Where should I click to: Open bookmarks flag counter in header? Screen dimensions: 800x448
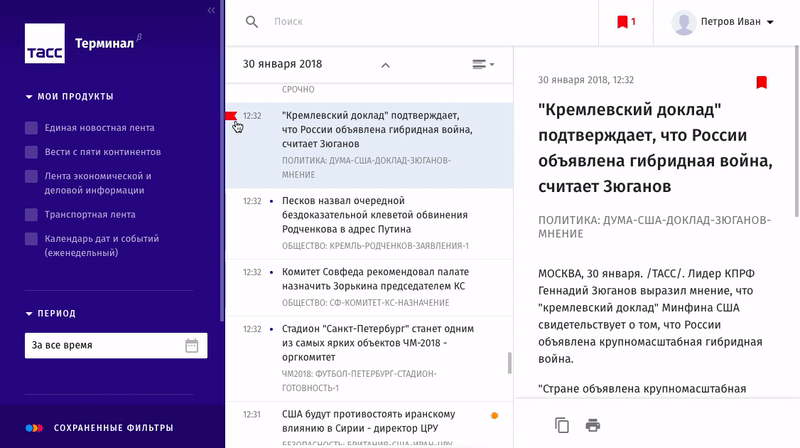[626, 21]
